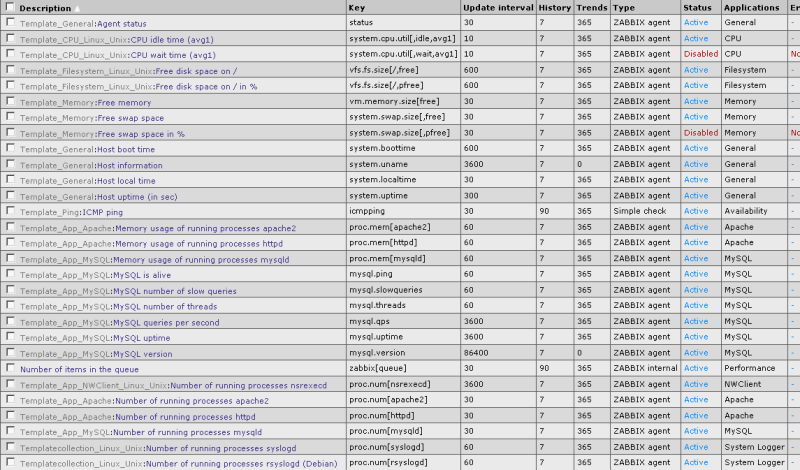Open the MySQL uptime item
This screenshot has width=800, height=470.
pyautogui.click(x=141, y=338)
